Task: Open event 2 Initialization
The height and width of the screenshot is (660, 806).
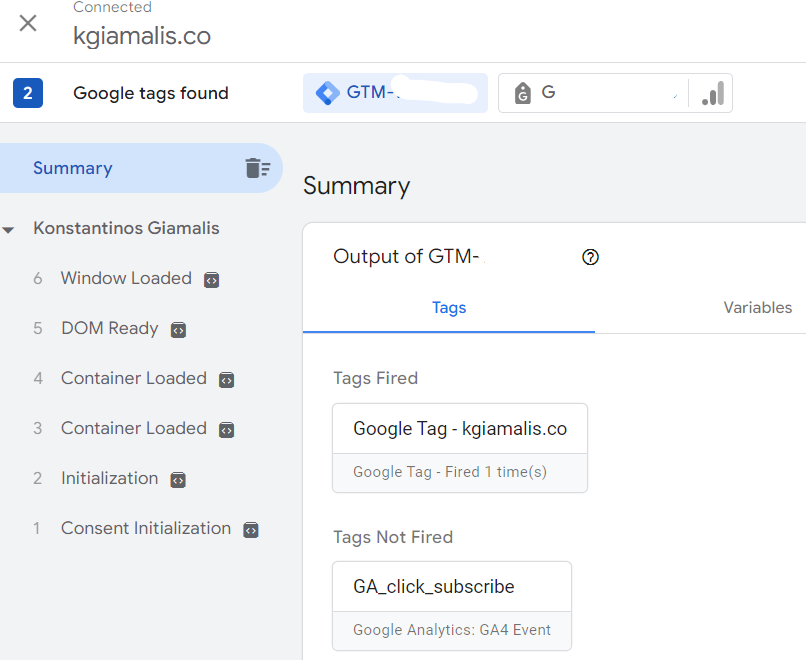Action: pos(109,478)
